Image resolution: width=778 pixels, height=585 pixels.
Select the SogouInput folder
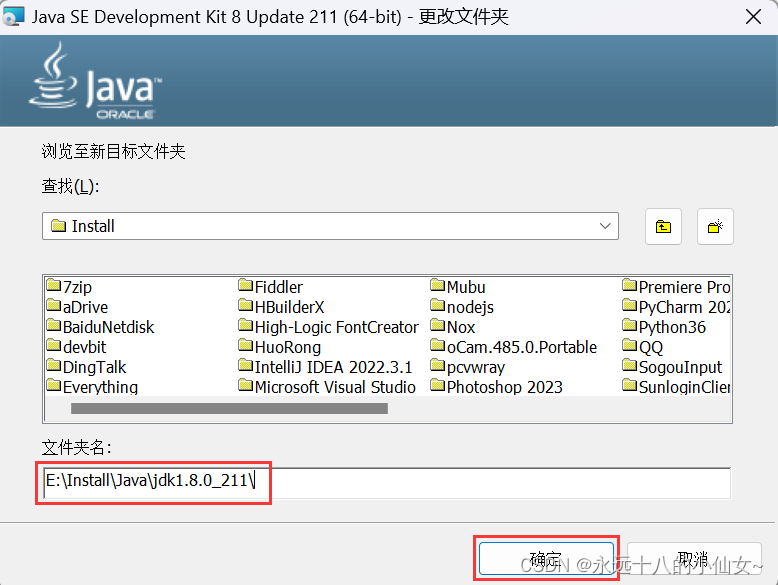(672, 367)
